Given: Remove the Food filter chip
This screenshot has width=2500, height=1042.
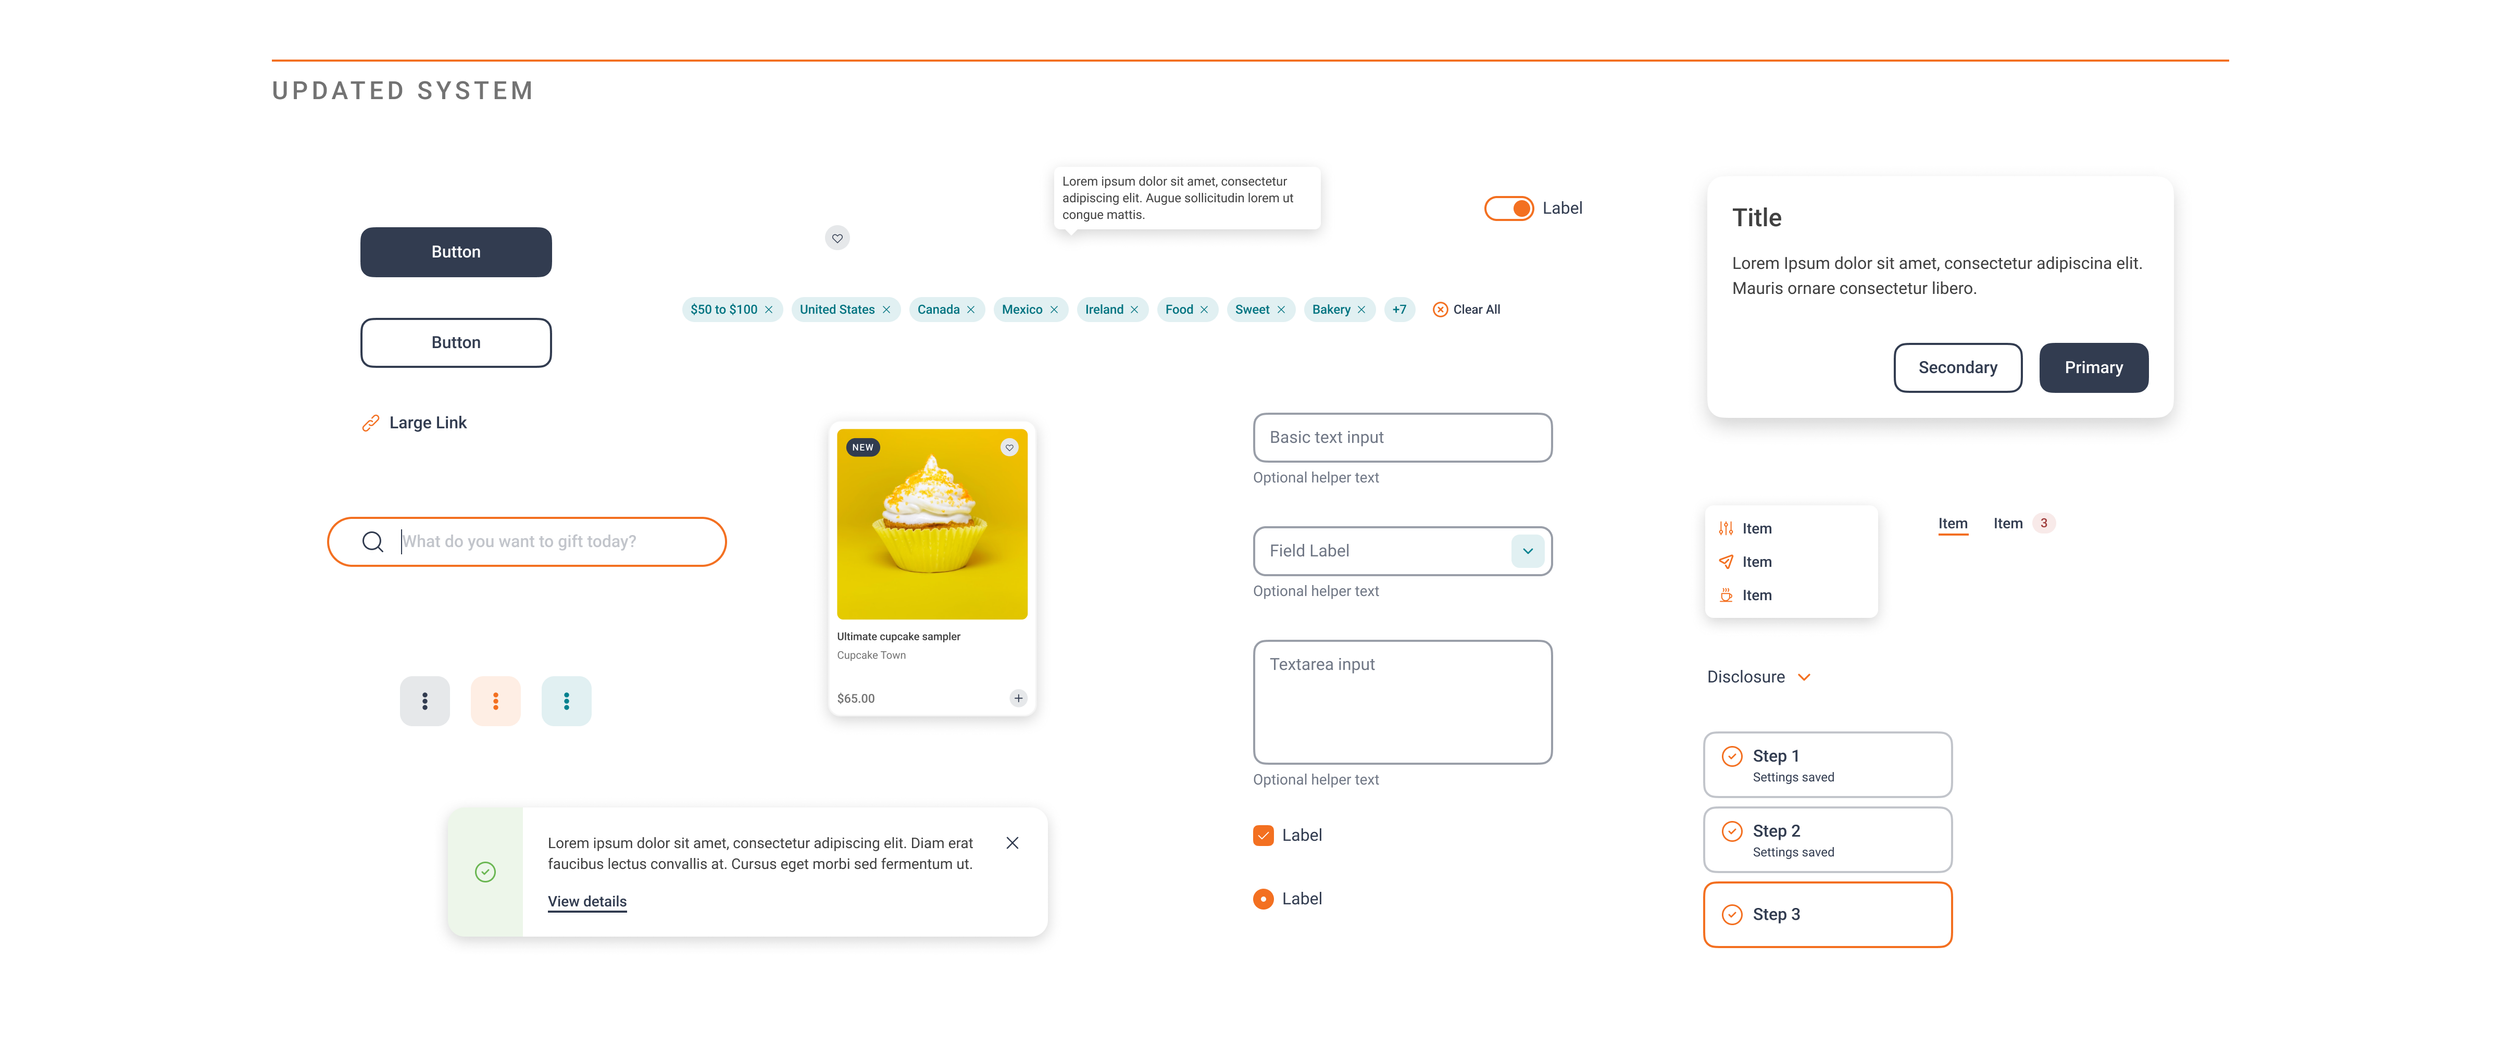Looking at the screenshot, I should click(1204, 310).
